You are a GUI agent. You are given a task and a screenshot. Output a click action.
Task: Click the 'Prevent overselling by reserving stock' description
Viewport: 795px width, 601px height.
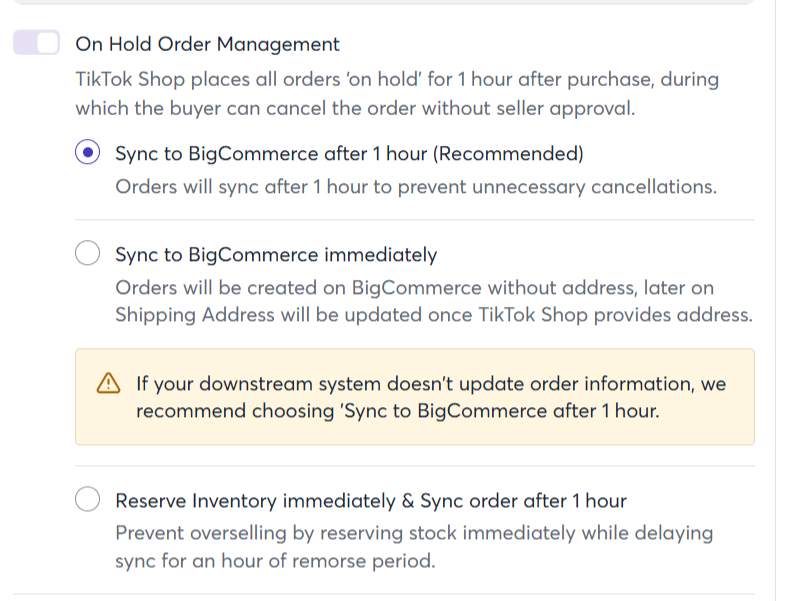click(414, 533)
